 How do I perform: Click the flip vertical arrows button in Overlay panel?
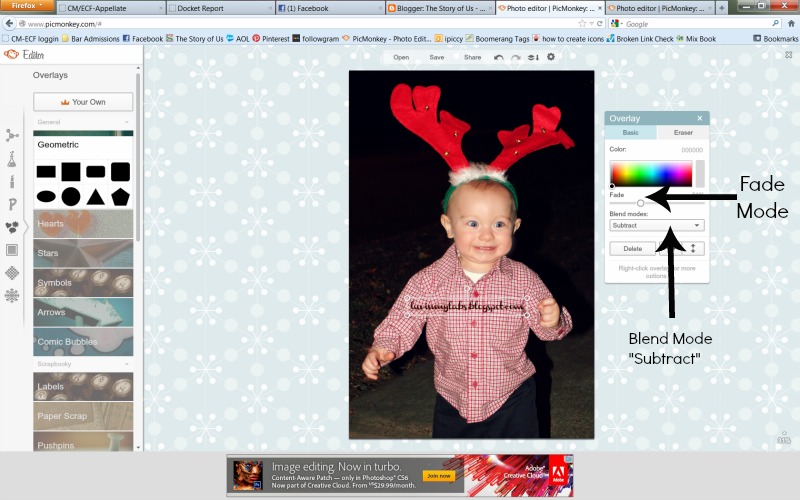point(693,248)
